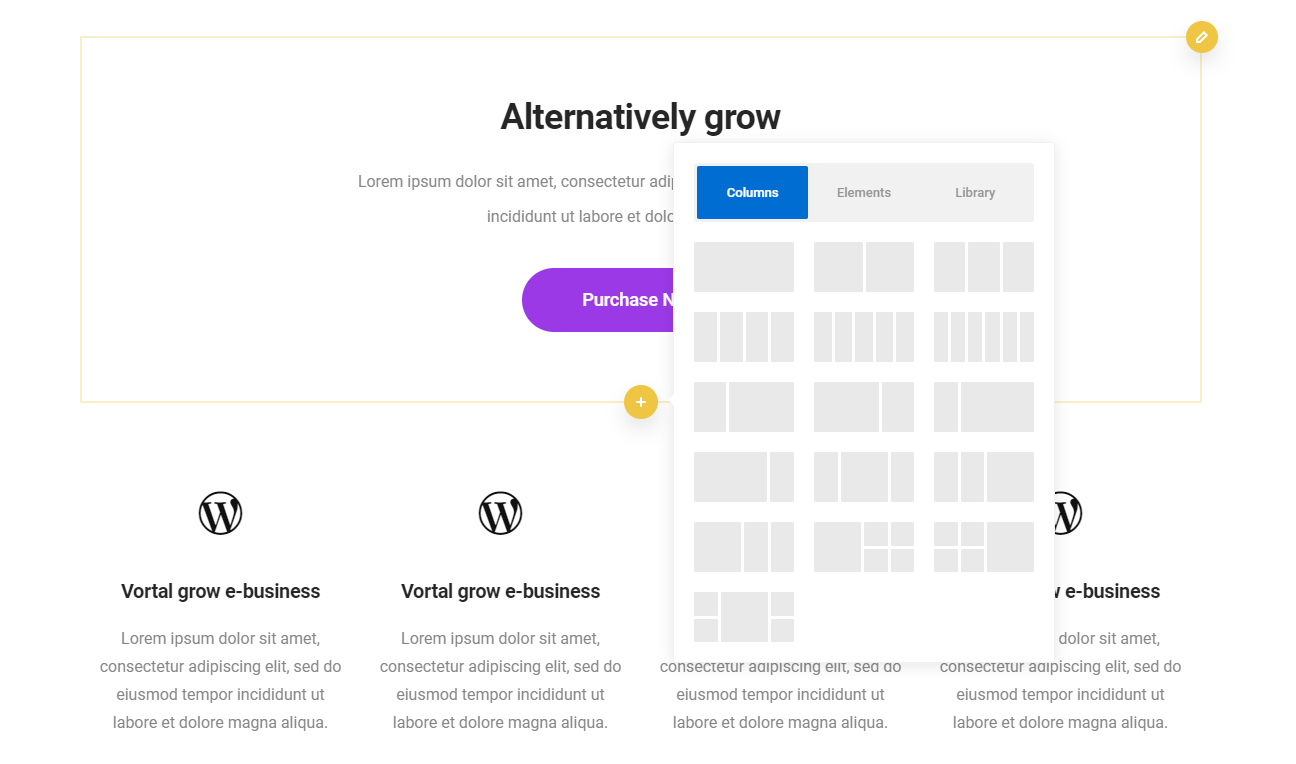The width and height of the screenshot is (1296, 764).
Task: Click the Alternatively grow heading
Action: pyautogui.click(x=640, y=117)
